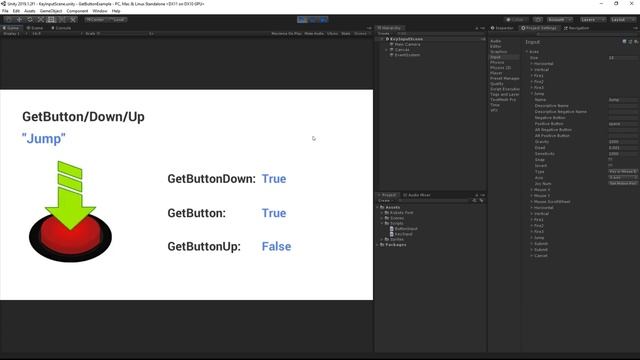Open the Window menu
Viewport: 640px width, 360px height.
(x=100, y=11)
